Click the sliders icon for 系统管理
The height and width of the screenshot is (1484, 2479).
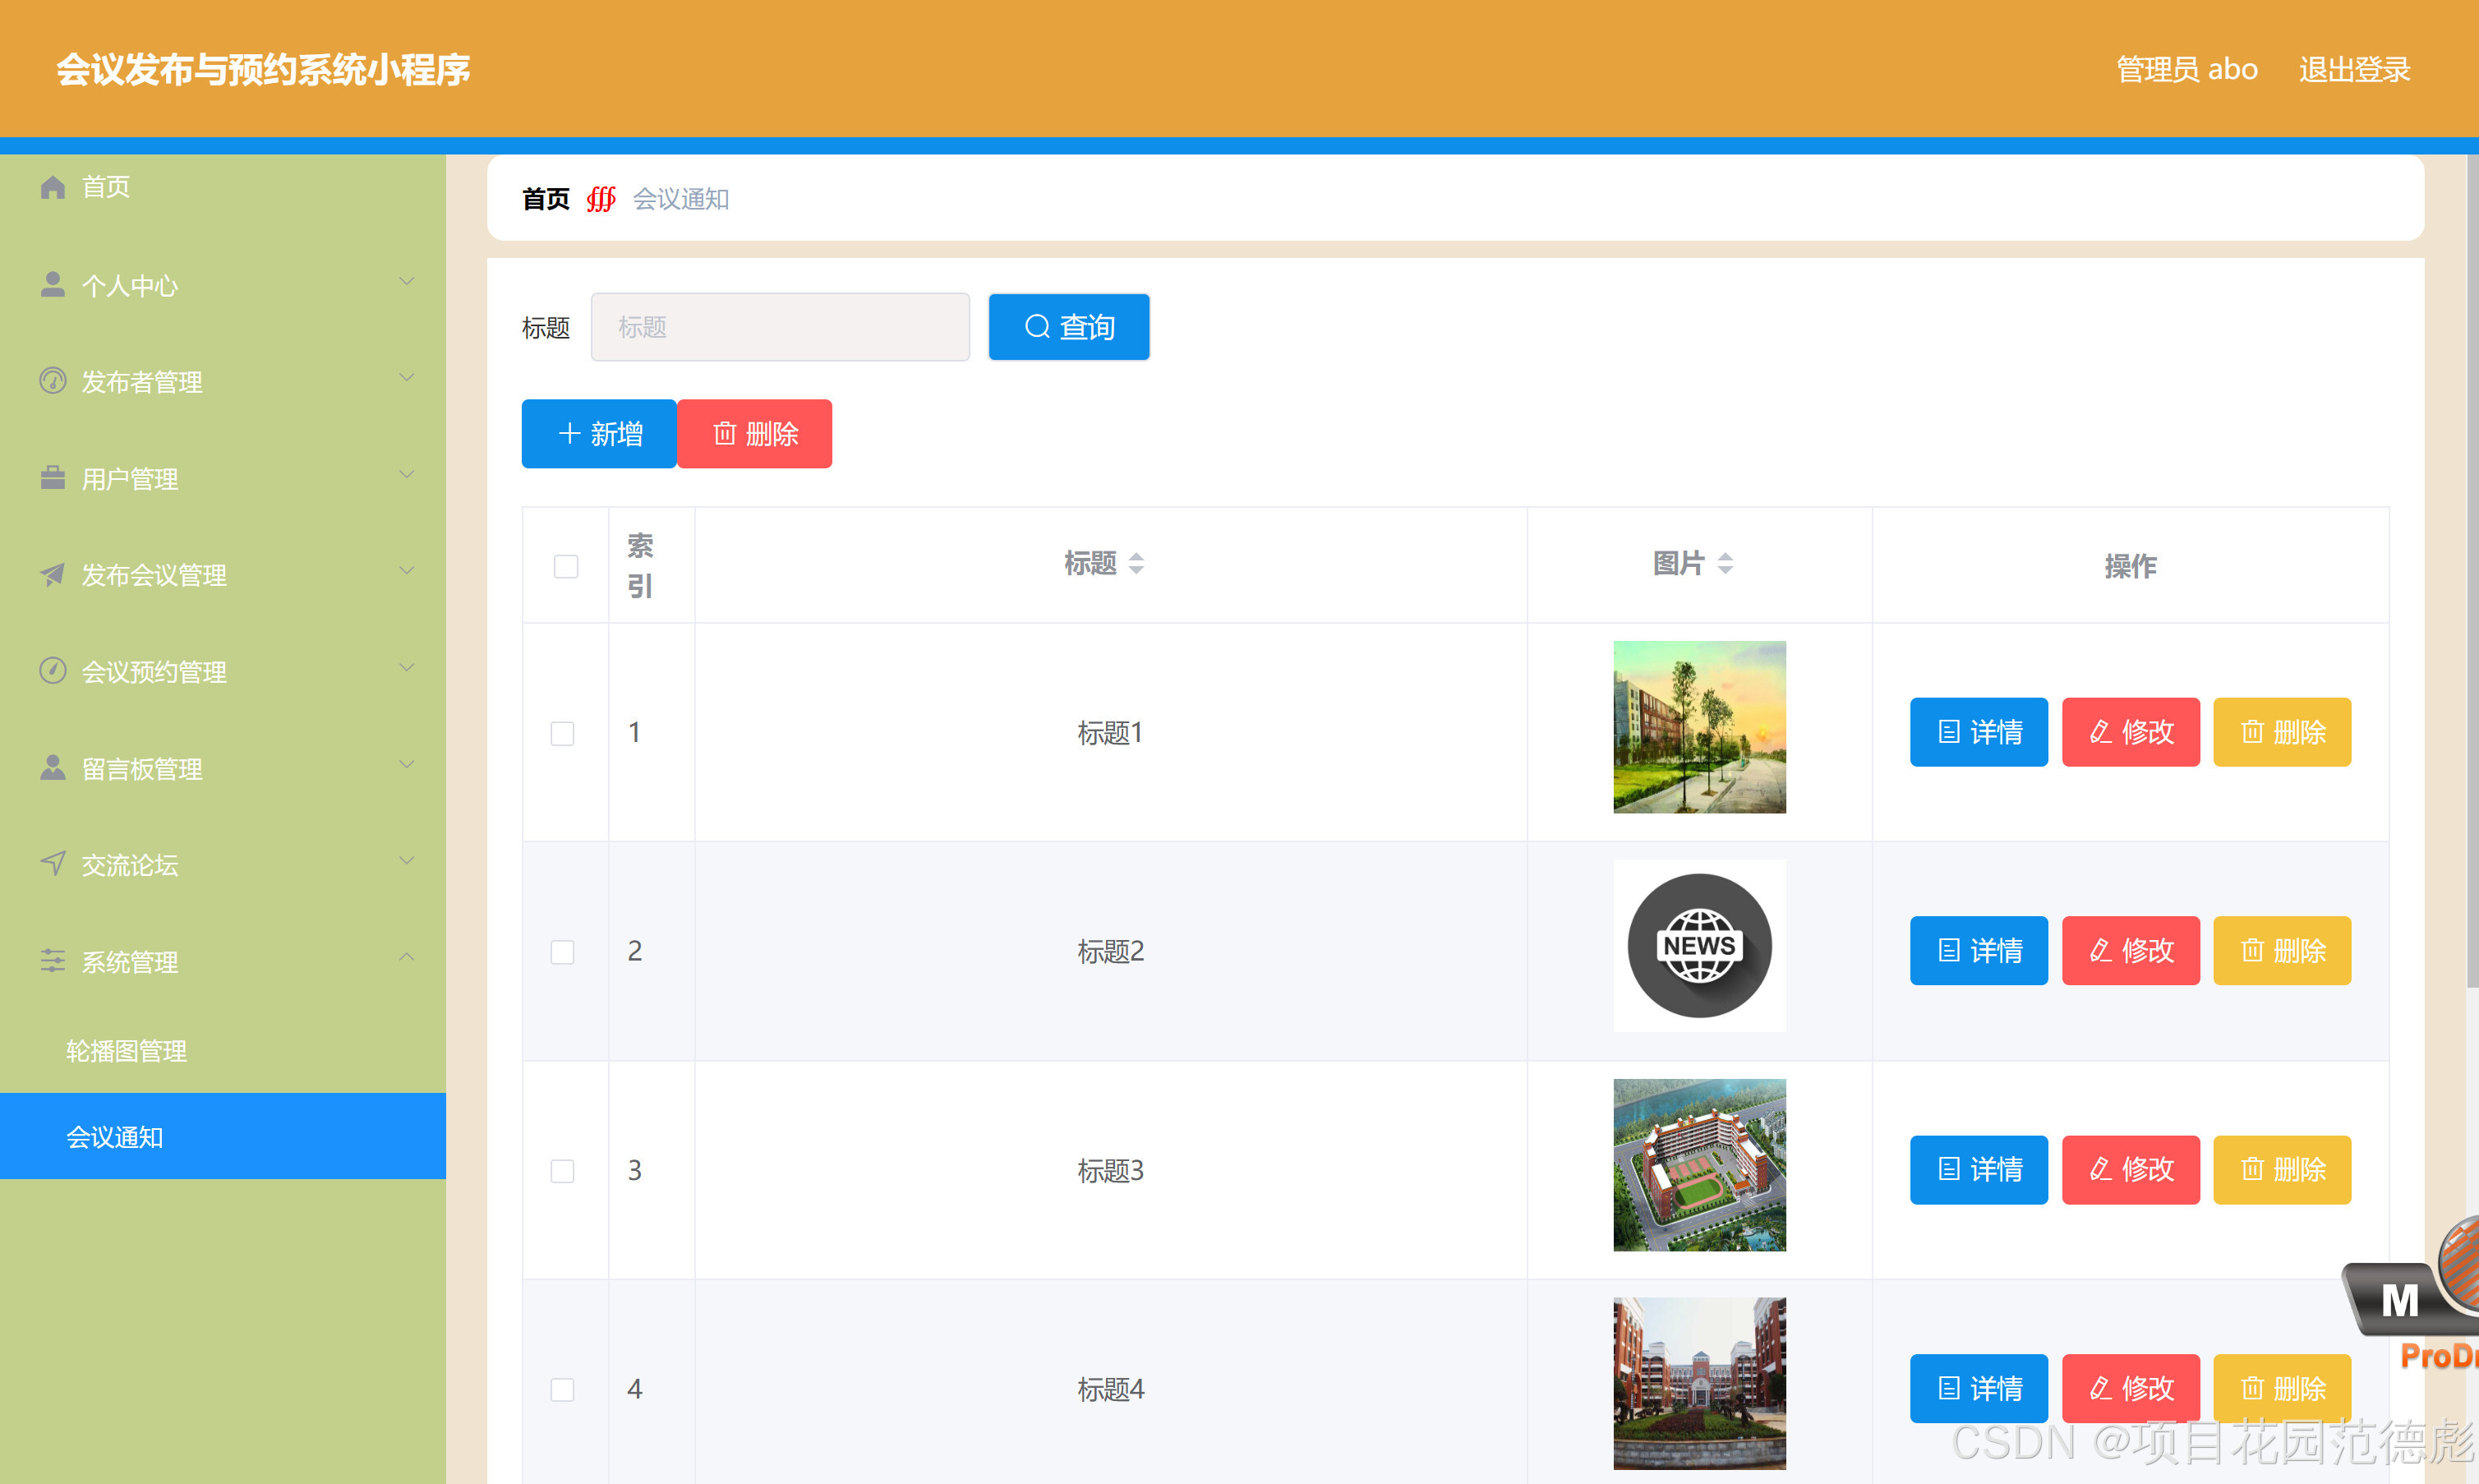[x=52, y=961]
